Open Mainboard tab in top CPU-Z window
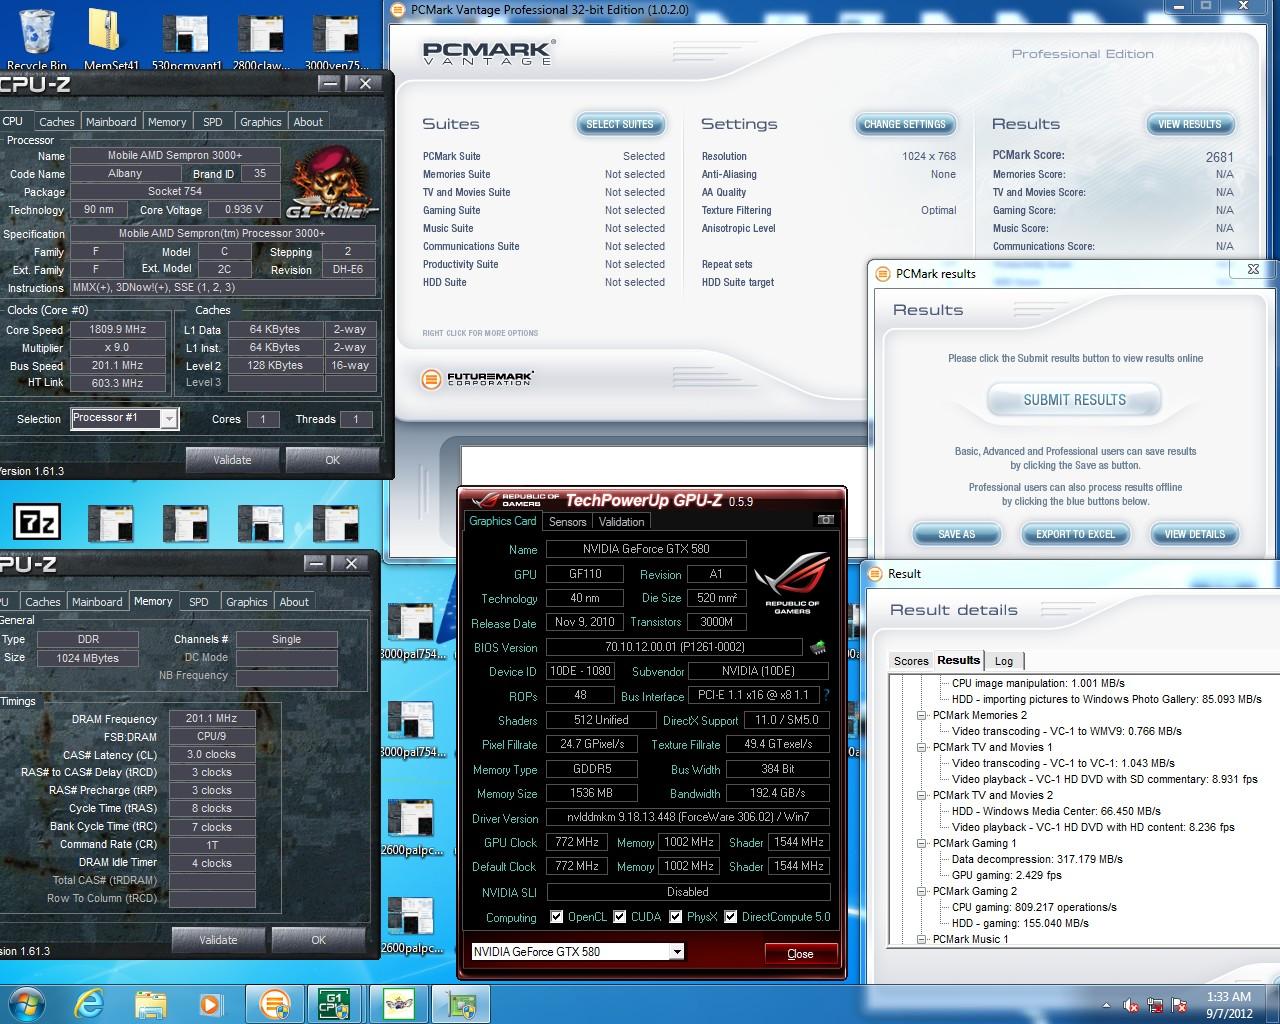 [x=111, y=122]
